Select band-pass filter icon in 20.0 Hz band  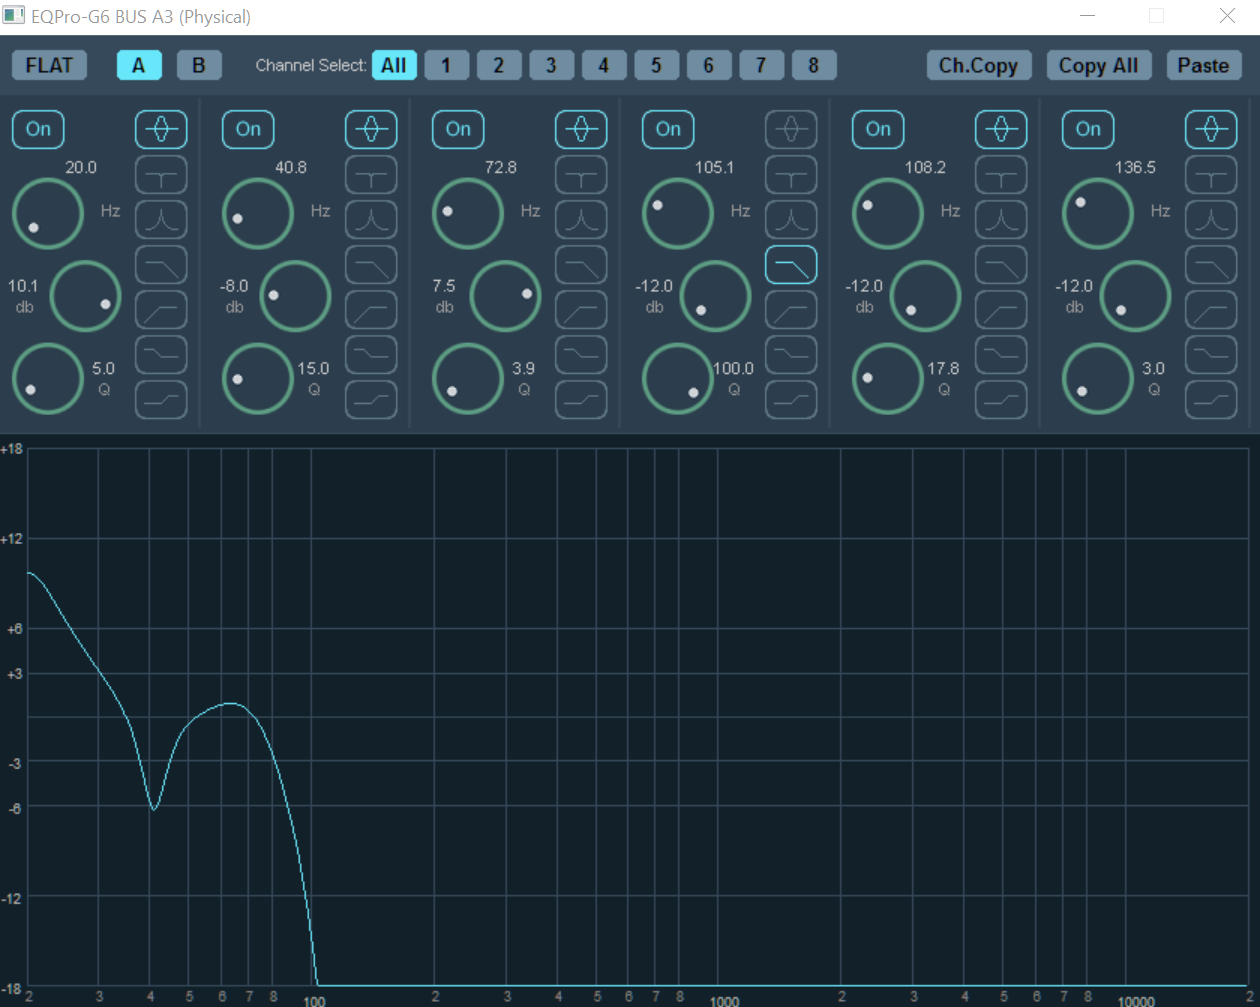[161, 219]
